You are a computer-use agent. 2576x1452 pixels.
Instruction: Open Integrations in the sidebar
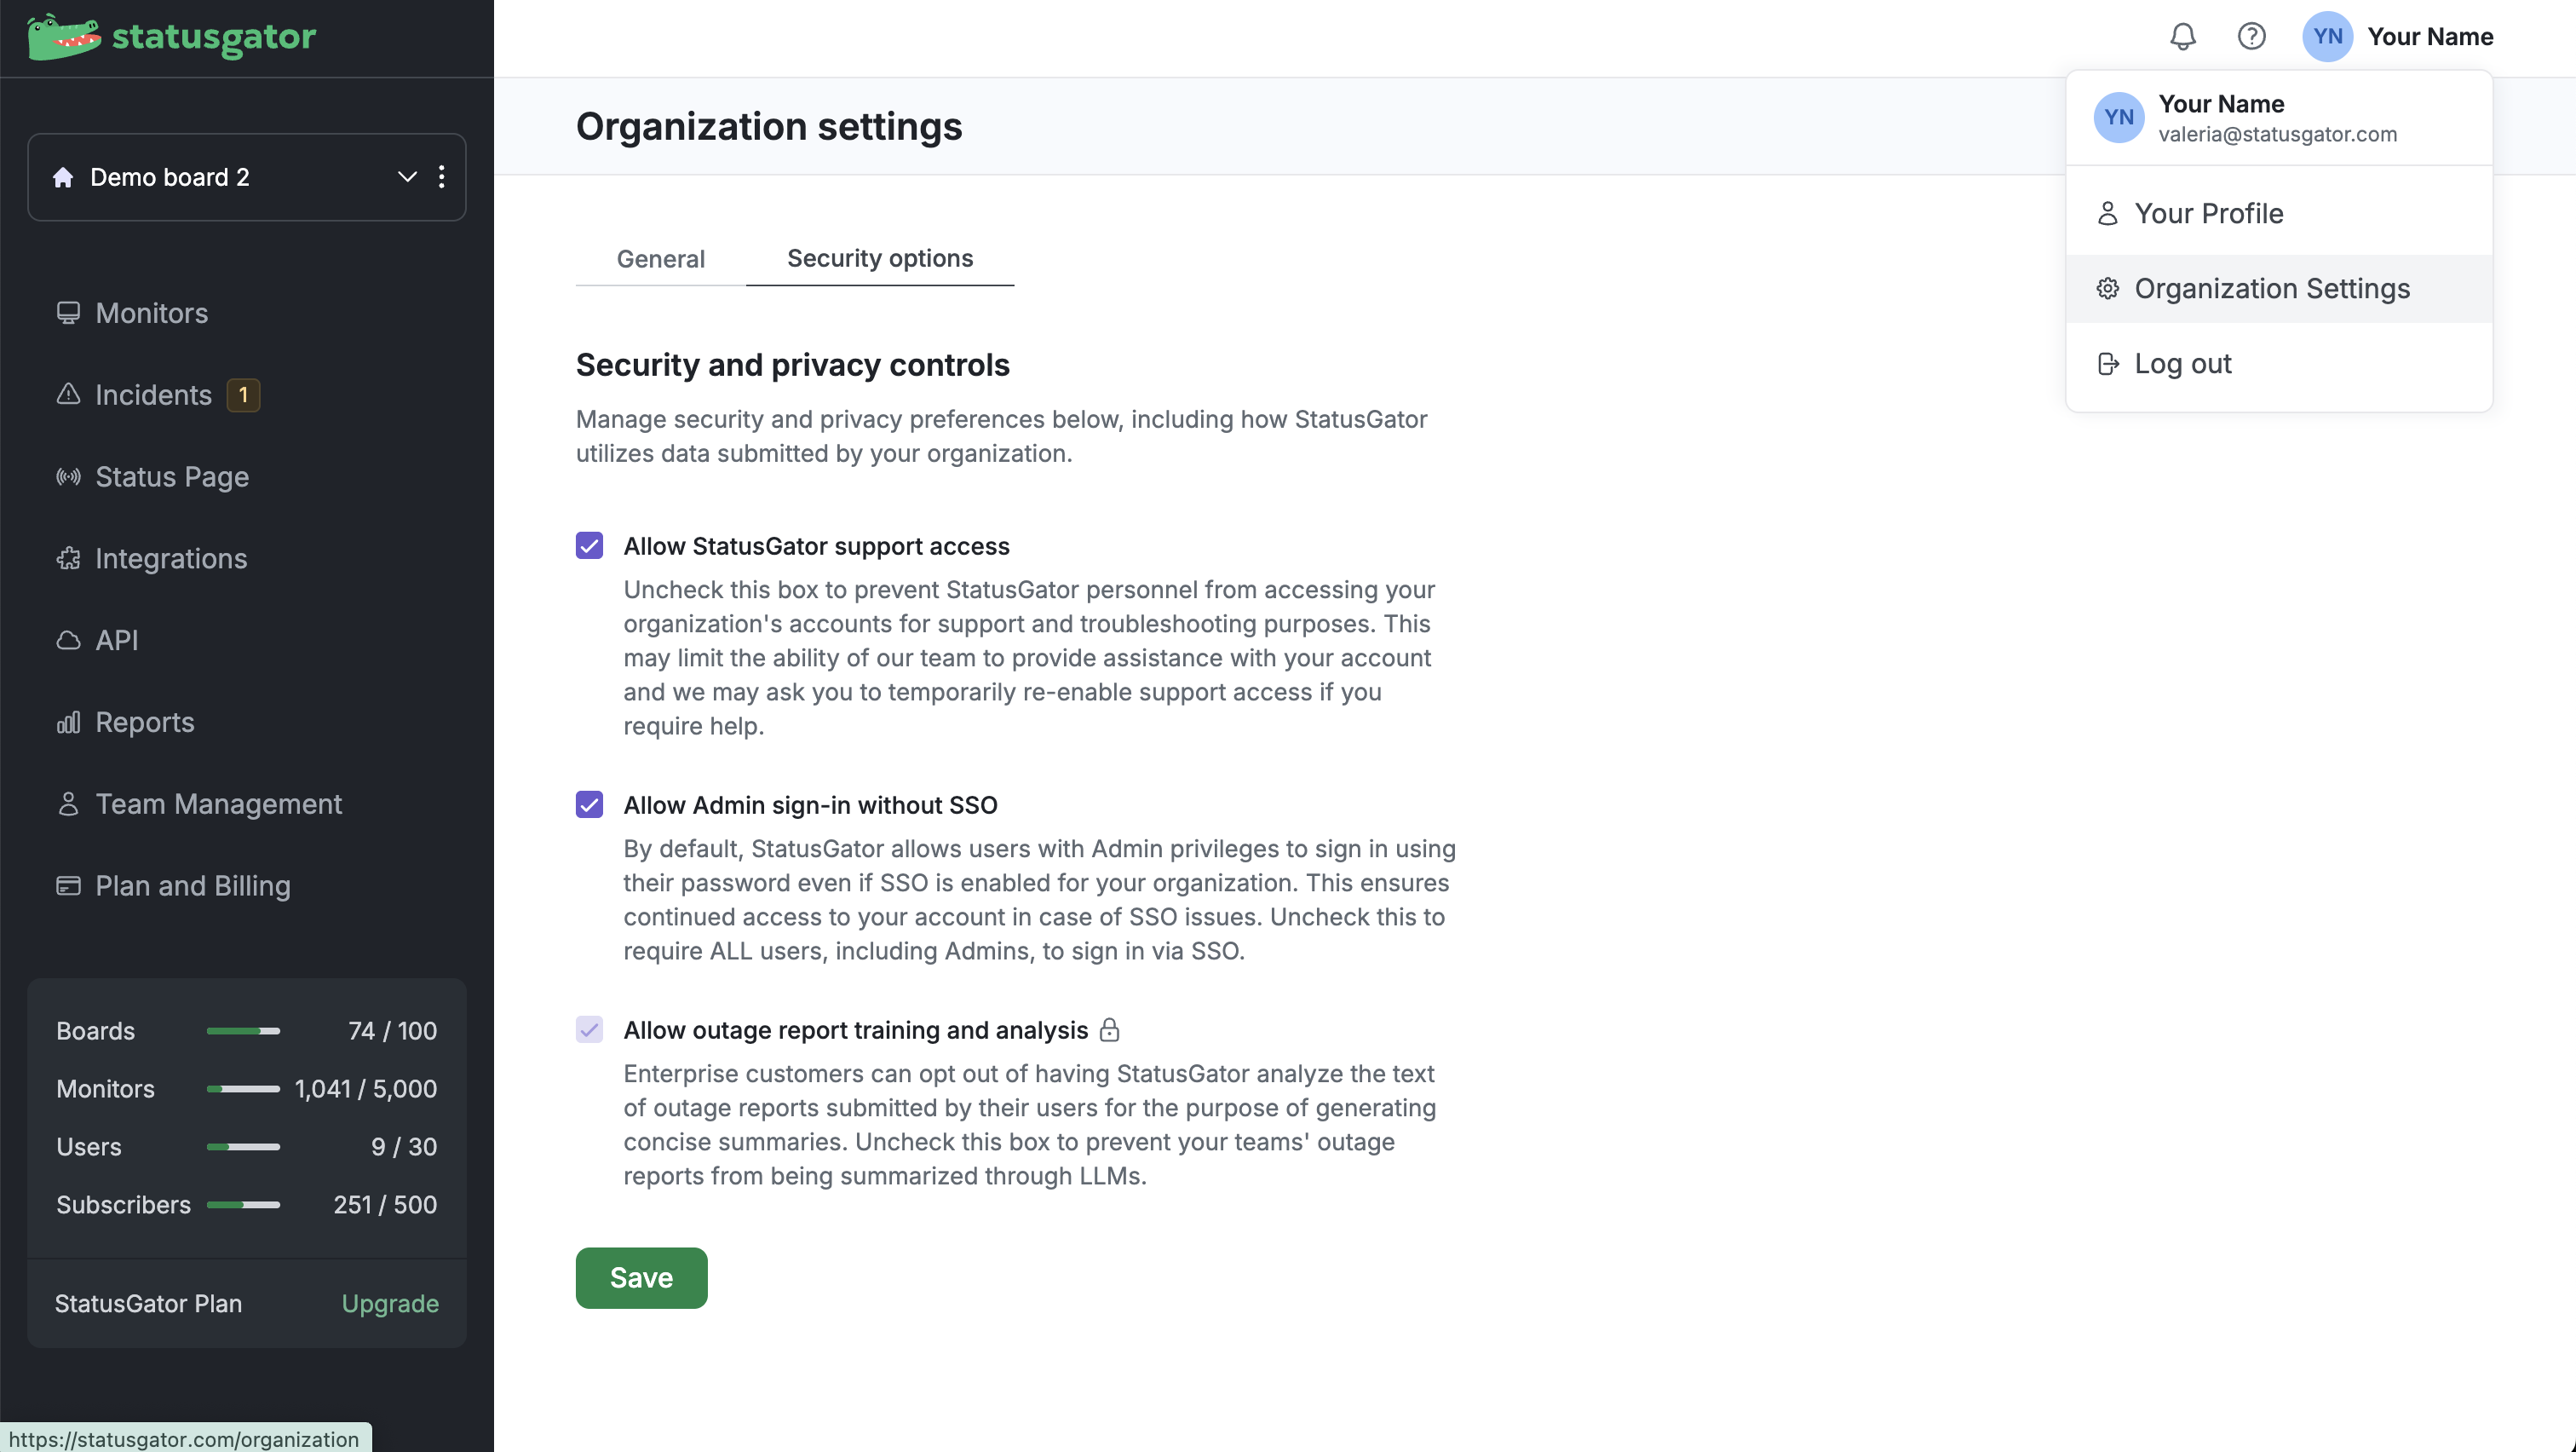pyautogui.click(x=171, y=558)
